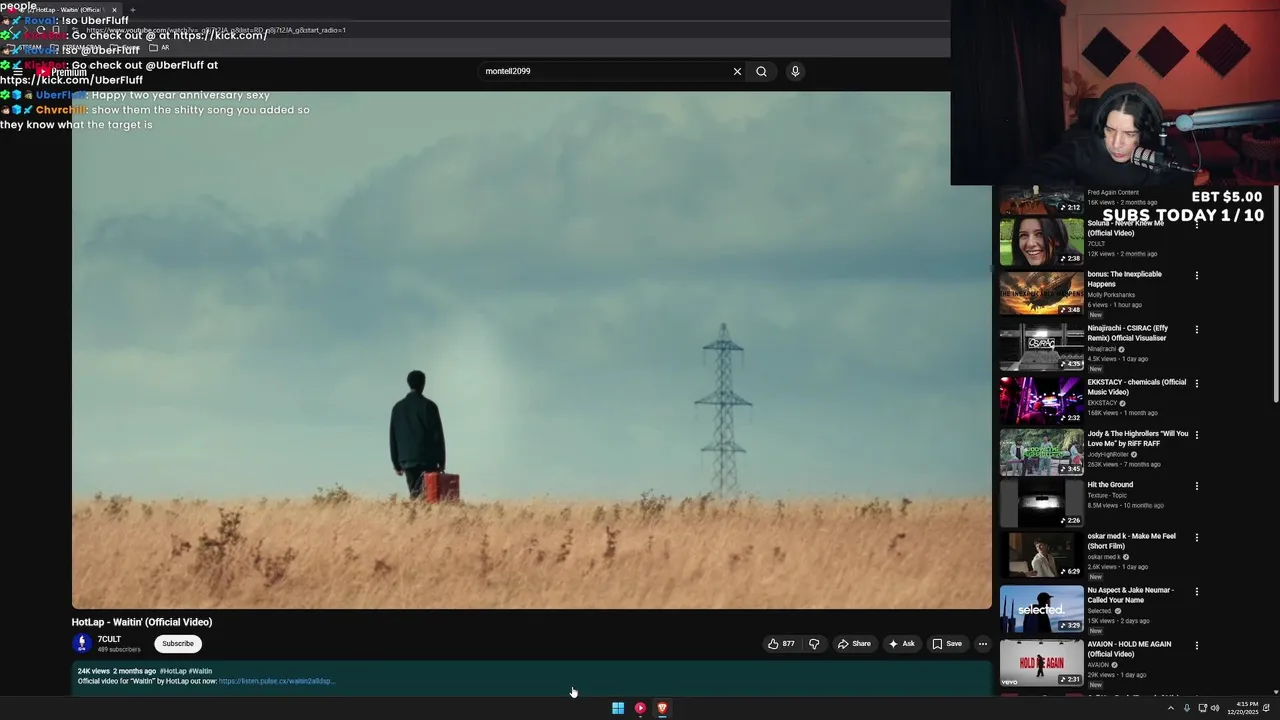Open options menu for Ninajirachi - CSIRAC
Viewport: 1280px width, 720px height.
coord(1196,330)
